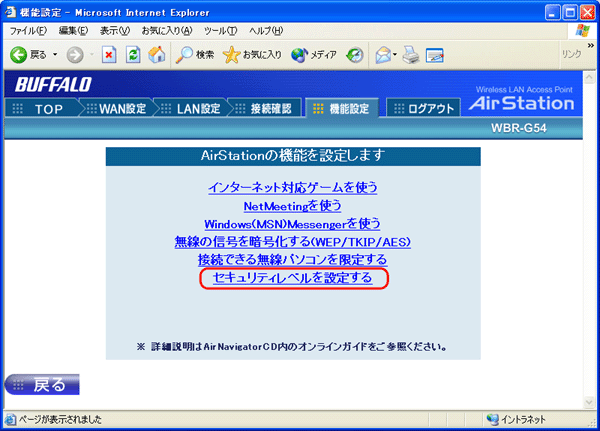Open 無線の信号を暗号化する(WEP/TKIP/AES) link

pos(293,242)
